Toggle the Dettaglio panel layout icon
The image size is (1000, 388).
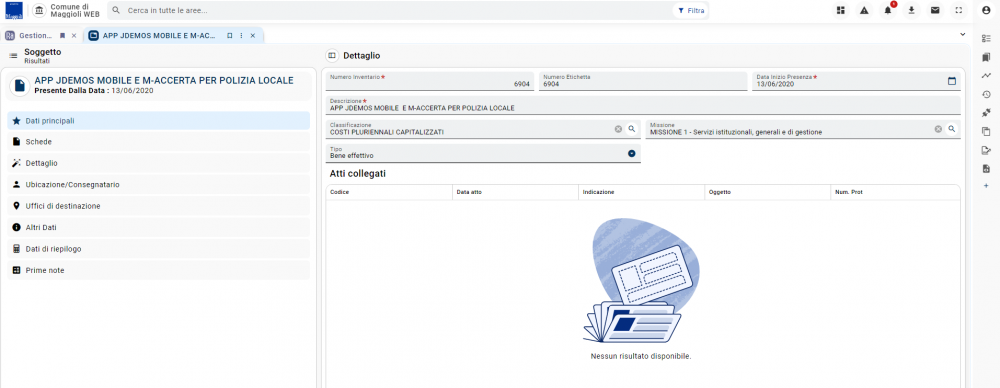[331, 56]
